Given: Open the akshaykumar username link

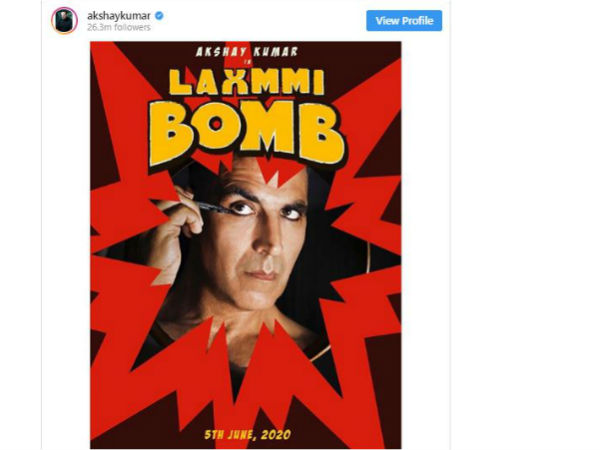Looking at the screenshot, I should [119, 16].
